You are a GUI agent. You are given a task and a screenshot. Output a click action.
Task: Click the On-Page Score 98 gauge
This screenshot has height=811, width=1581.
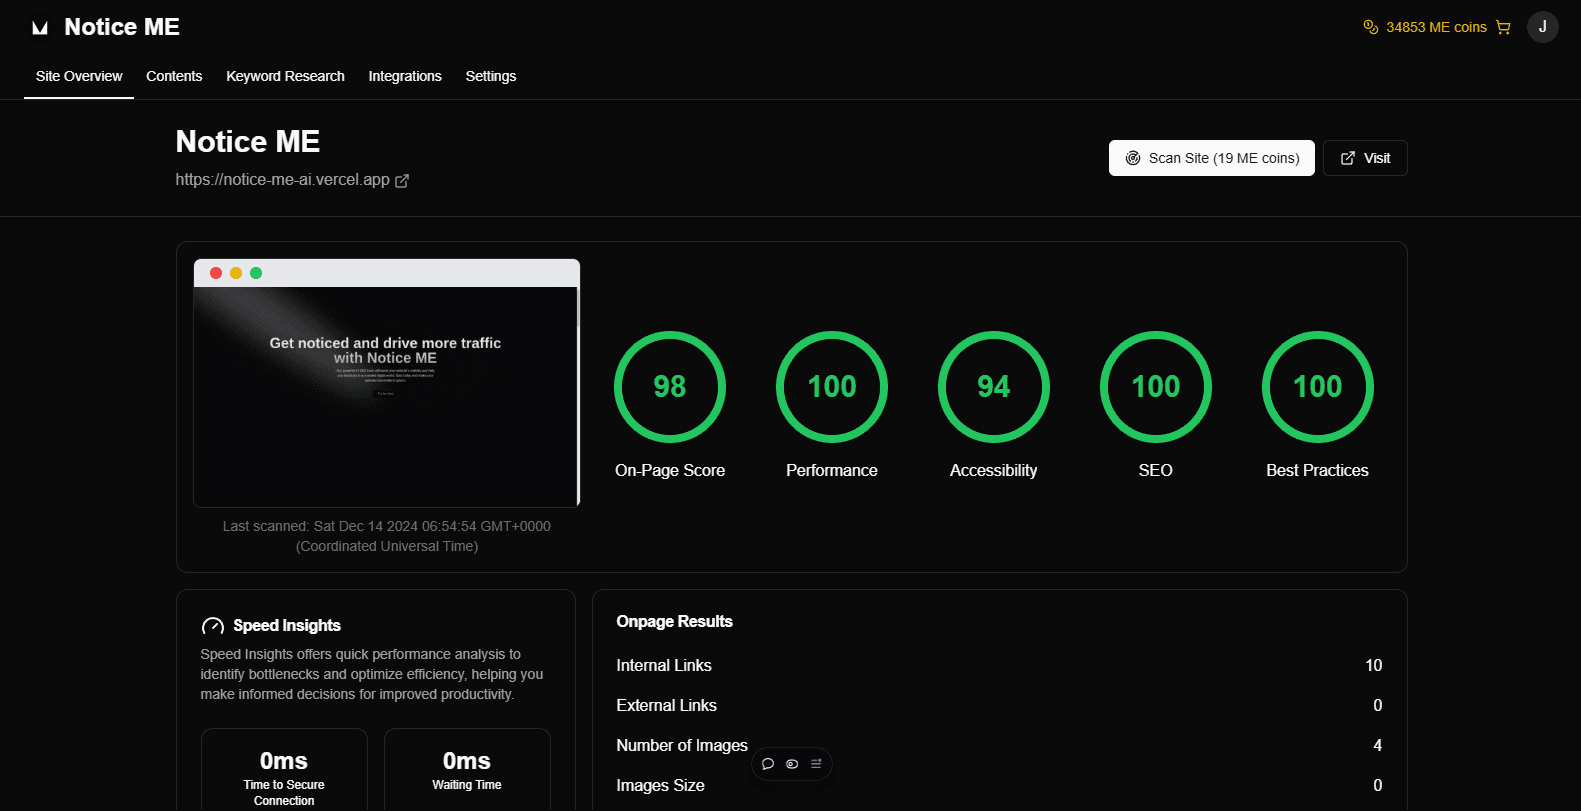670,387
